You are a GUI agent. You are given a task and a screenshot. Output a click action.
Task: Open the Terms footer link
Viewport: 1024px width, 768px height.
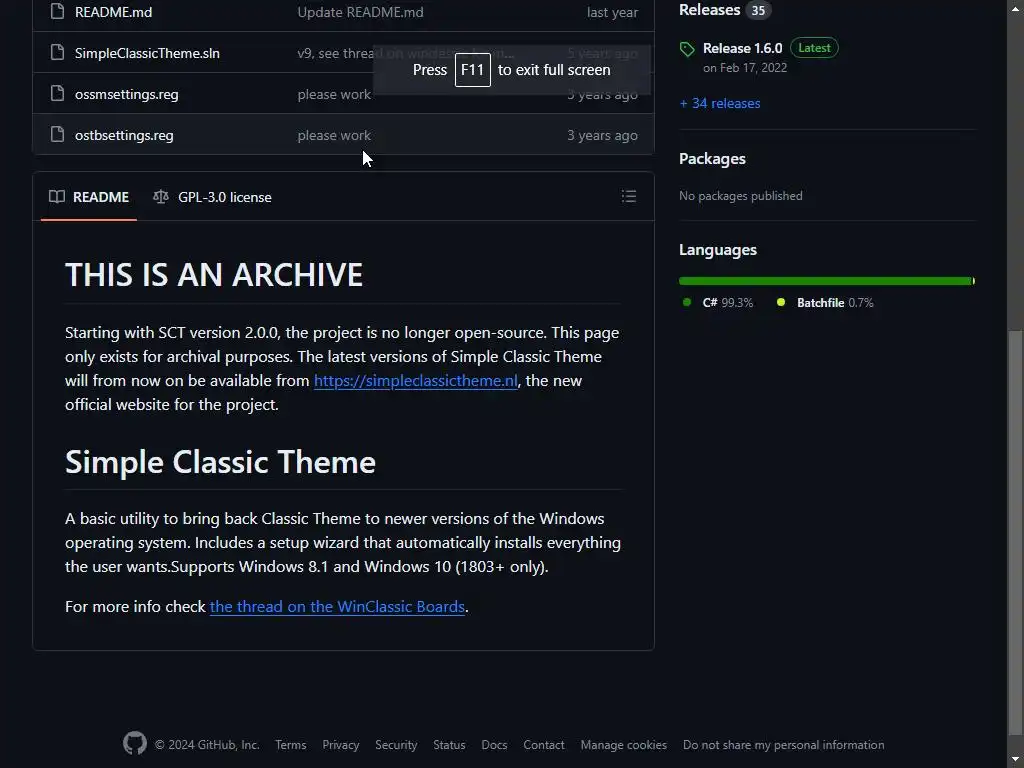[291, 744]
